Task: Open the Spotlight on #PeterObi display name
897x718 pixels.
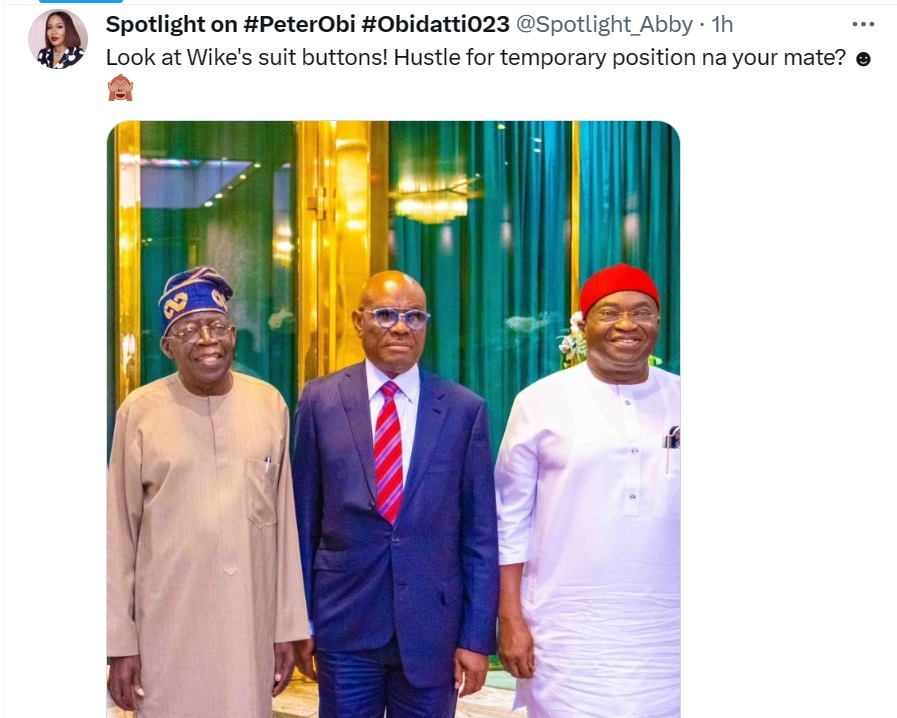Action: coord(172,24)
